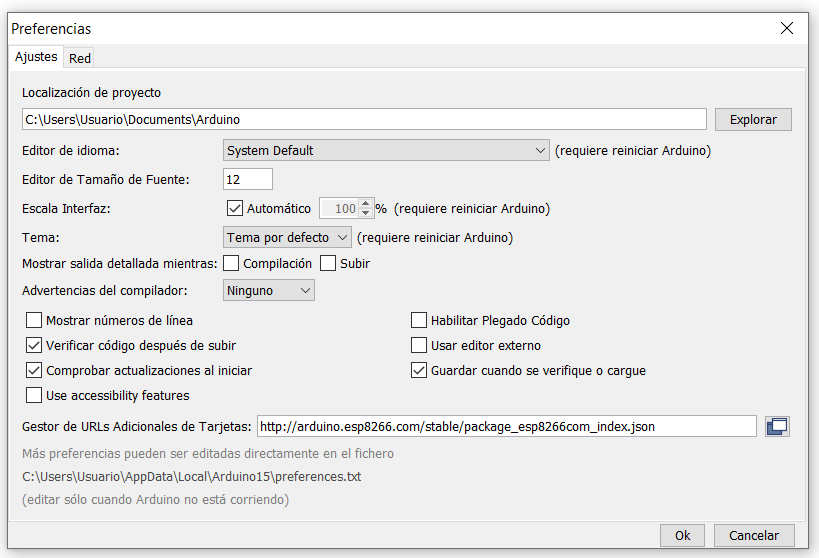Click the Explorar button
The height and width of the screenshot is (558, 819).
pos(753,120)
